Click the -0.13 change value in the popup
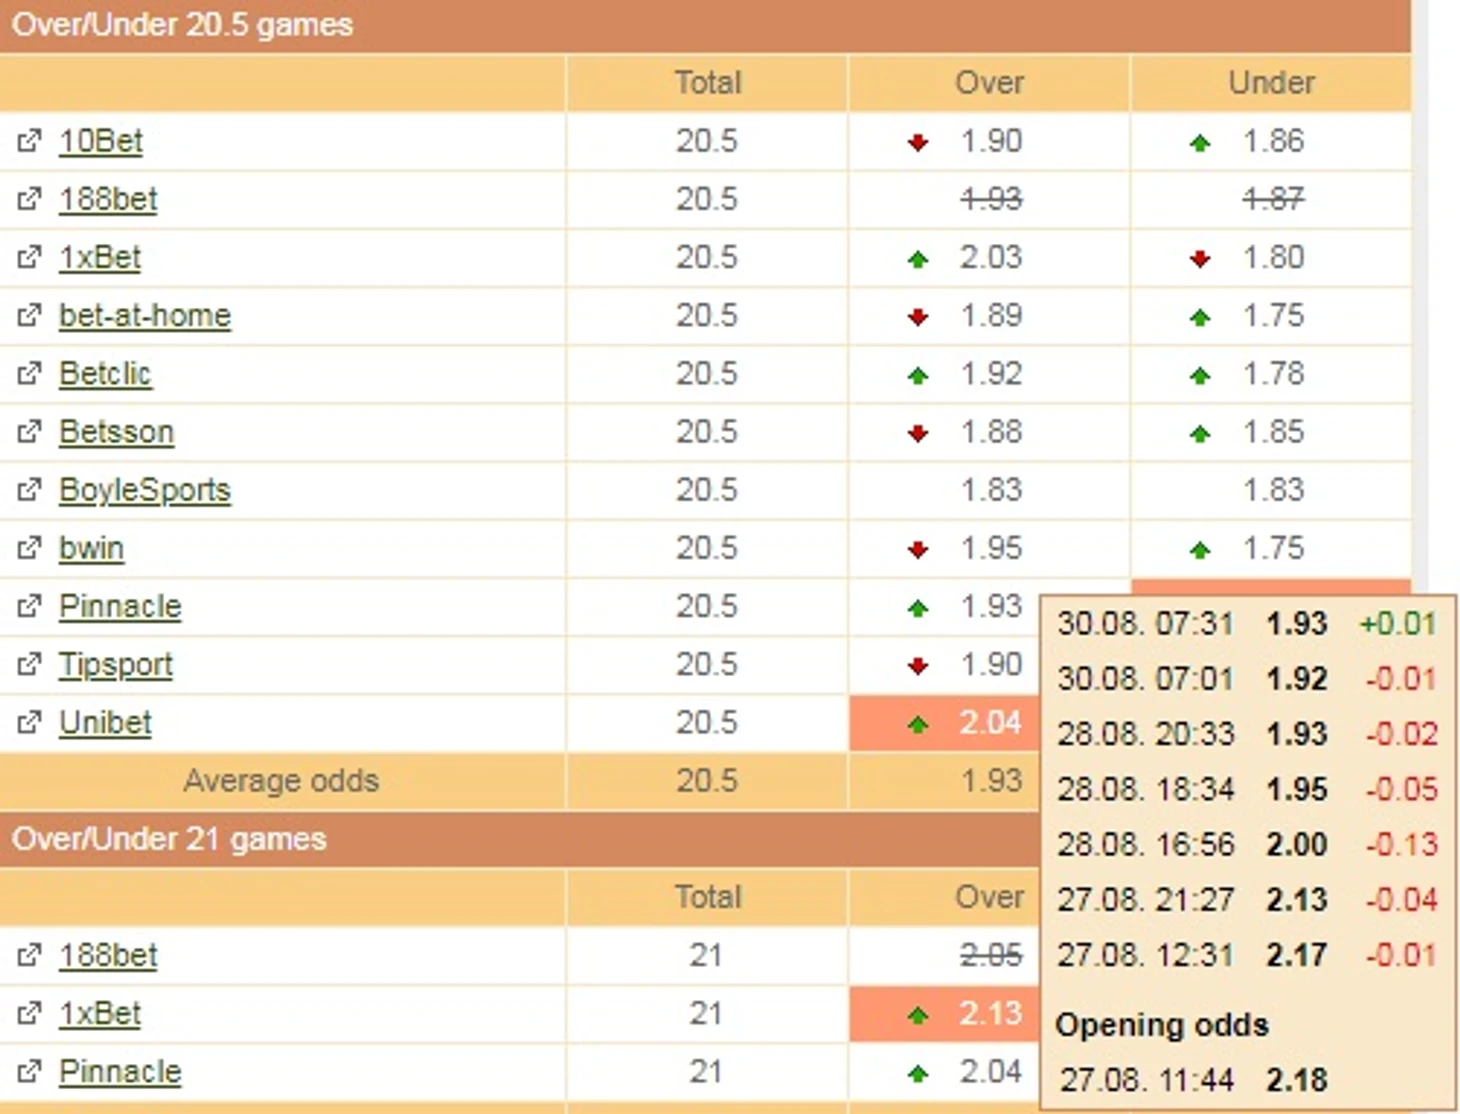Viewport: 1460px width, 1114px height. pyautogui.click(x=1402, y=844)
